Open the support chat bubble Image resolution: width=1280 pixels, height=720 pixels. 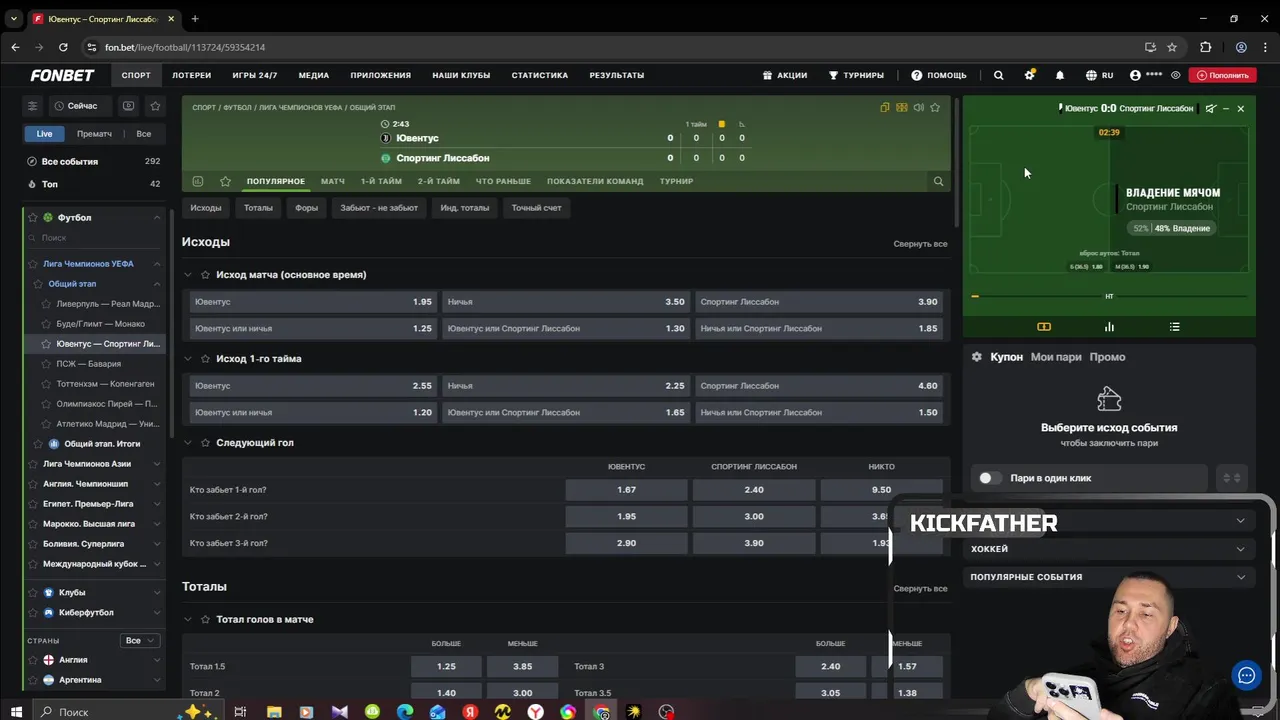click(x=1246, y=675)
